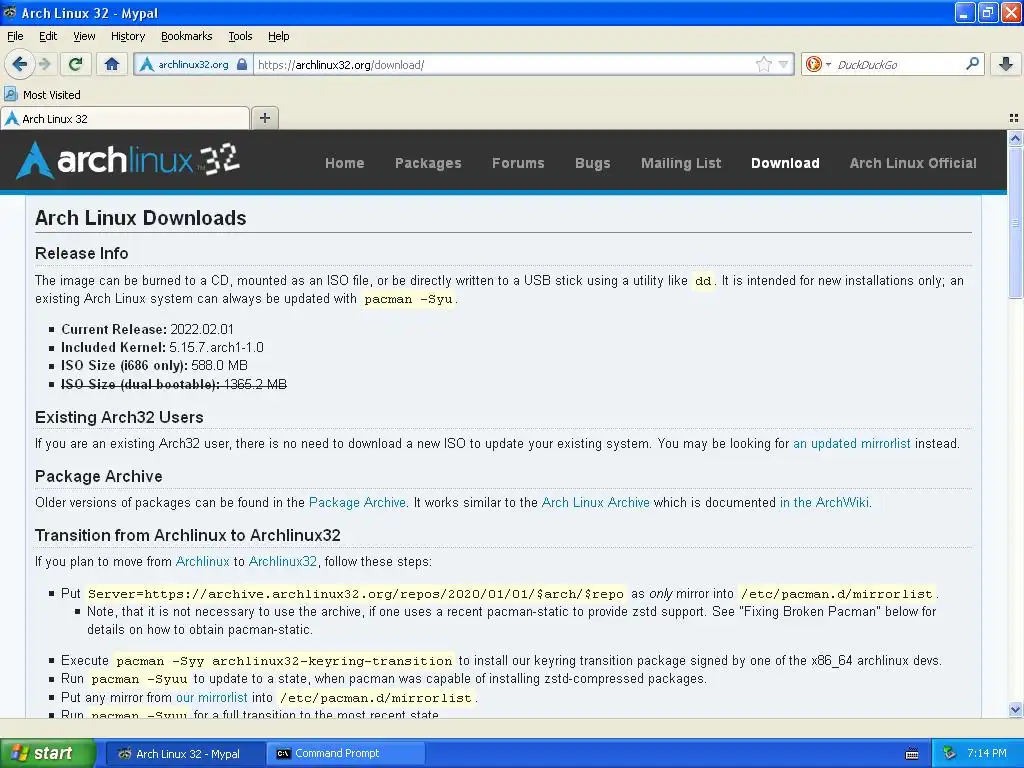Follow the 'our mirrorlist' link

212,697
